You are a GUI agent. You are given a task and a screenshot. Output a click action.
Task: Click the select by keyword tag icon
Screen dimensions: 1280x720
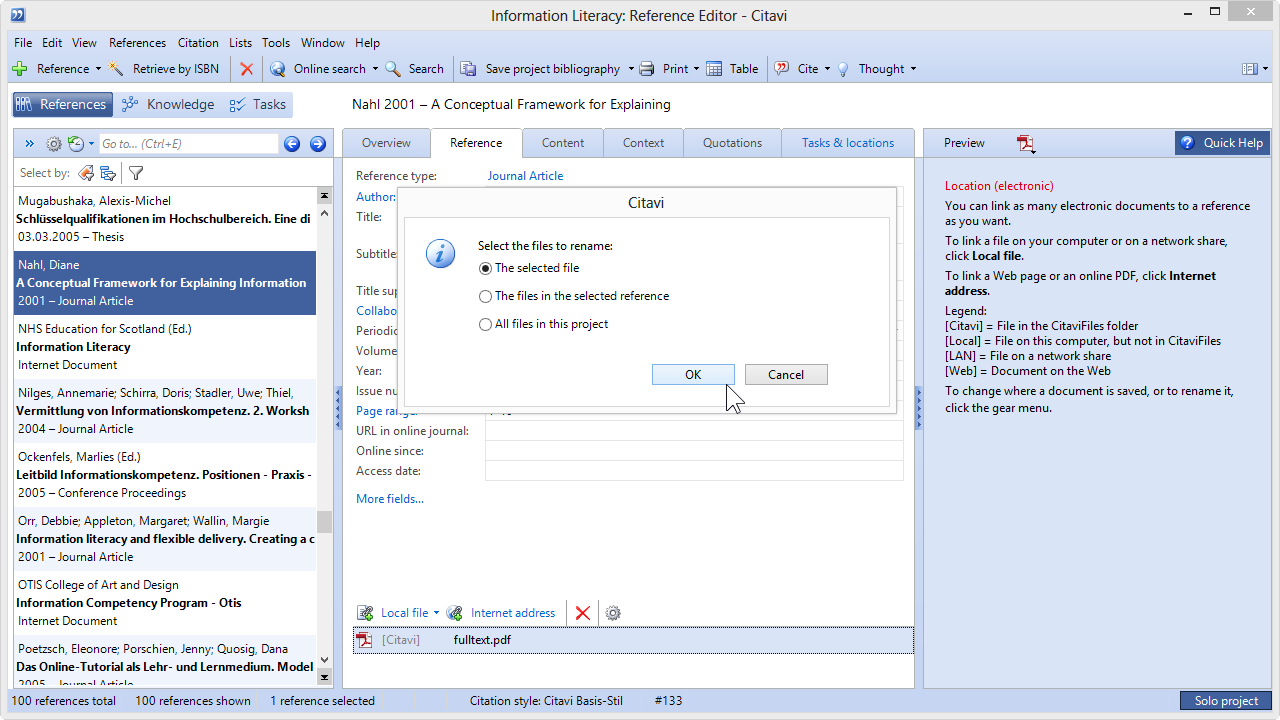point(86,173)
